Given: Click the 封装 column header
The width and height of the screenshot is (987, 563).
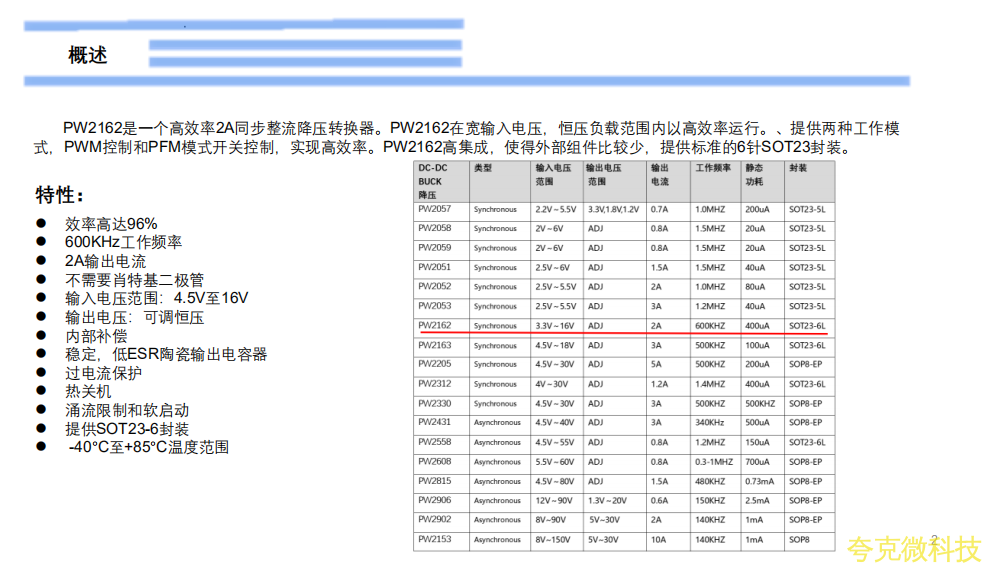Looking at the screenshot, I should [797, 168].
